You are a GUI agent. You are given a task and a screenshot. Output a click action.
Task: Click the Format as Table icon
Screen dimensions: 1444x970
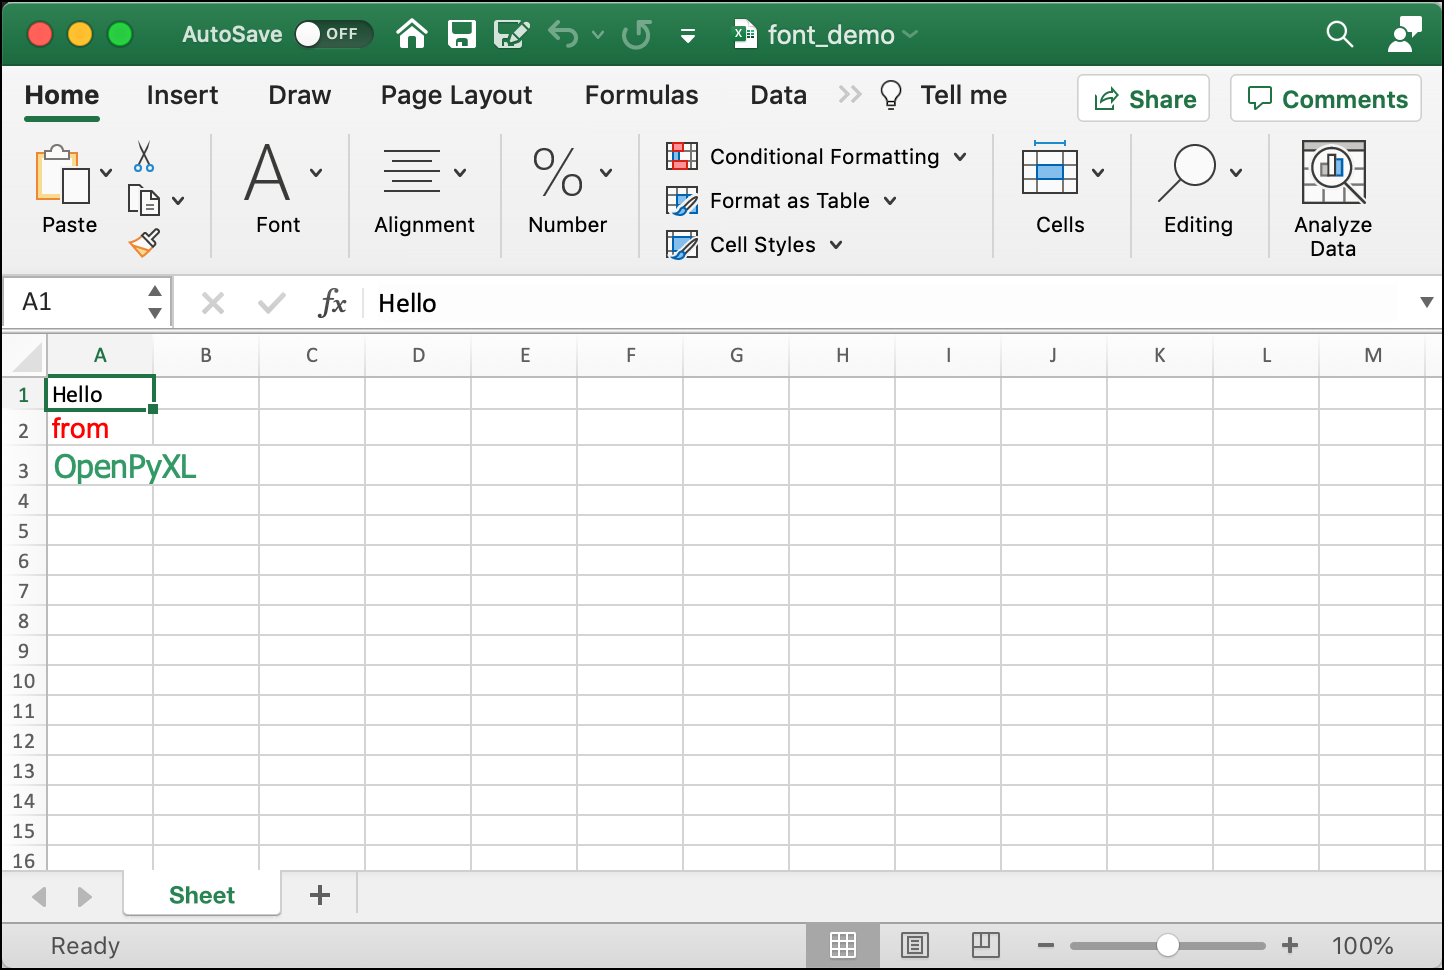(x=683, y=201)
